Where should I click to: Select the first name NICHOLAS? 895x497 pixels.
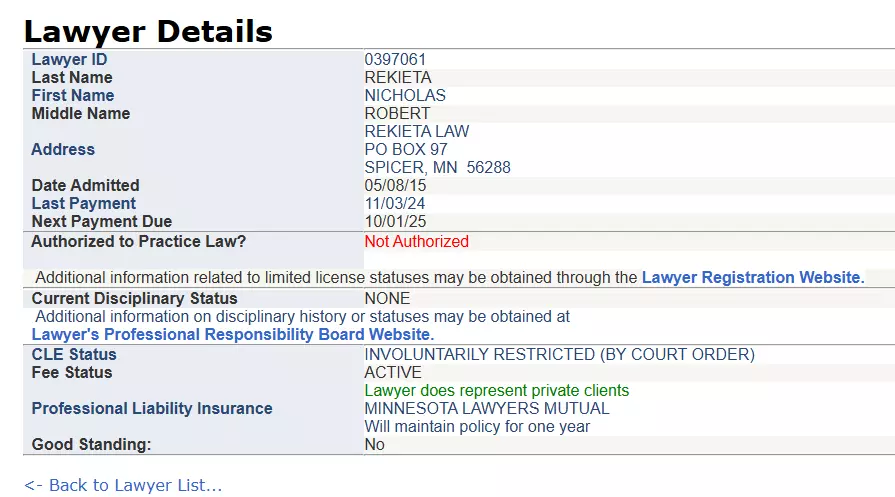405,95
